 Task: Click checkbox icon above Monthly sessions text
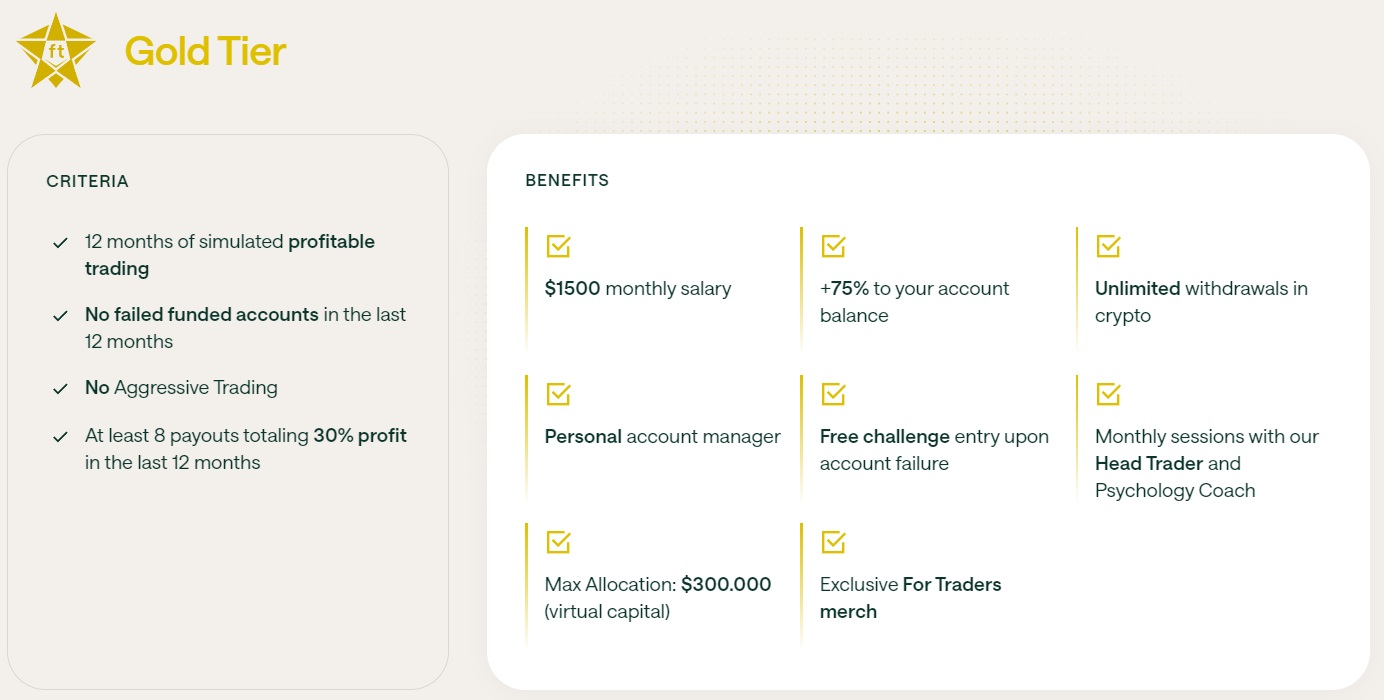click(x=1108, y=394)
